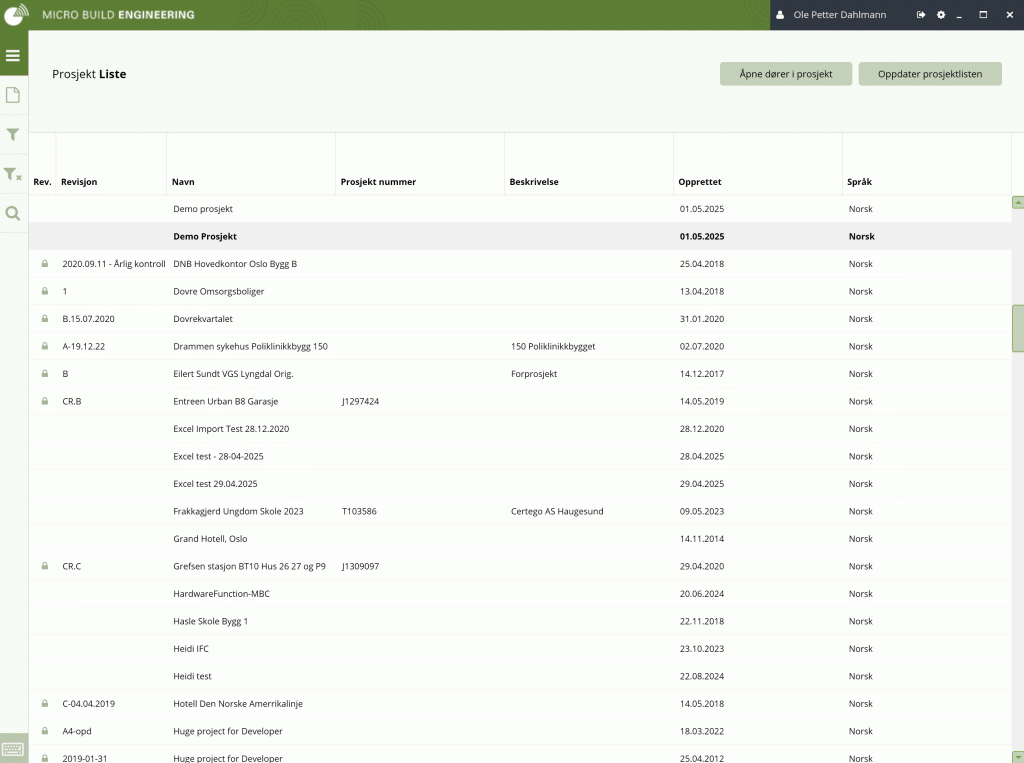Select Excel test 29.04.2025 project
1024x763 pixels.
pos(520,483)
